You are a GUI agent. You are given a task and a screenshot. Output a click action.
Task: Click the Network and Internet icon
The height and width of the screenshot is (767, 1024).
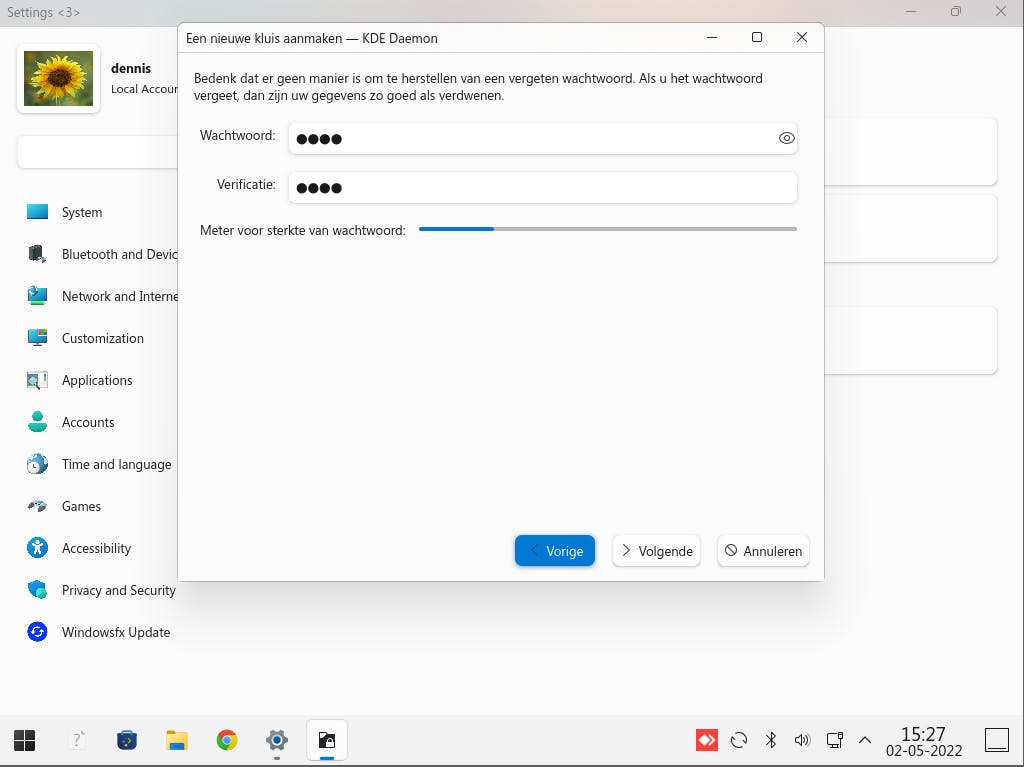click(x=37, y=296)
